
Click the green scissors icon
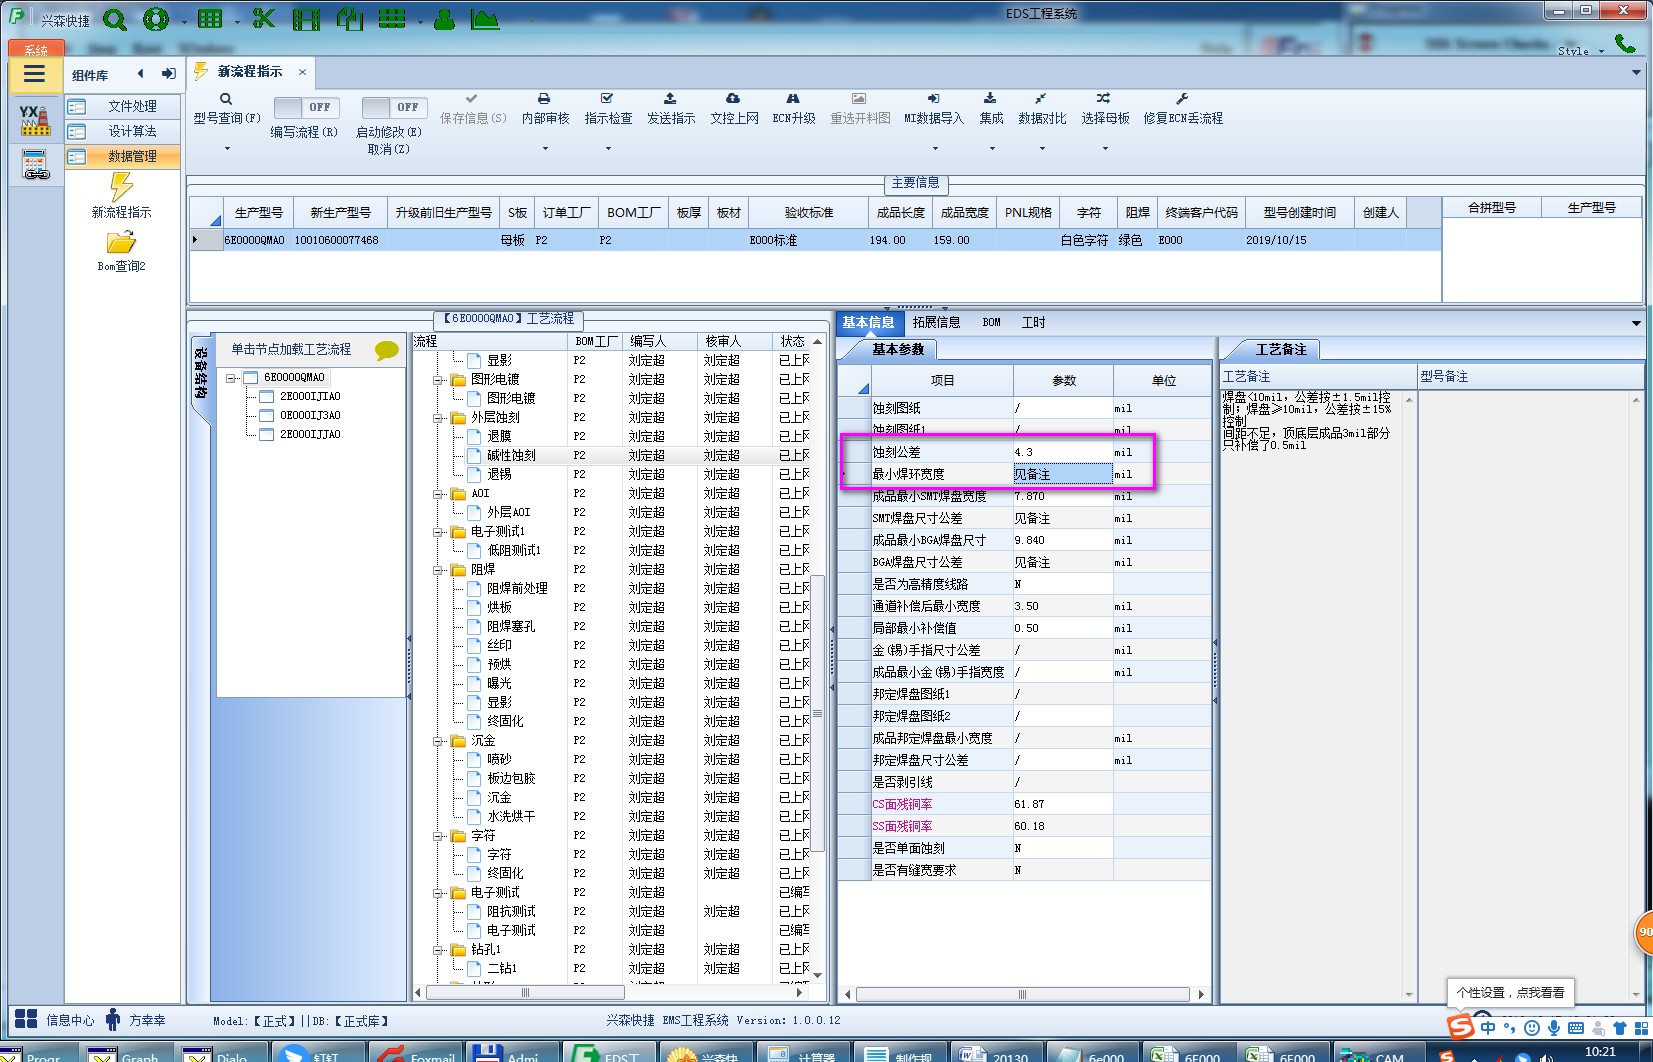click(263, 19)
